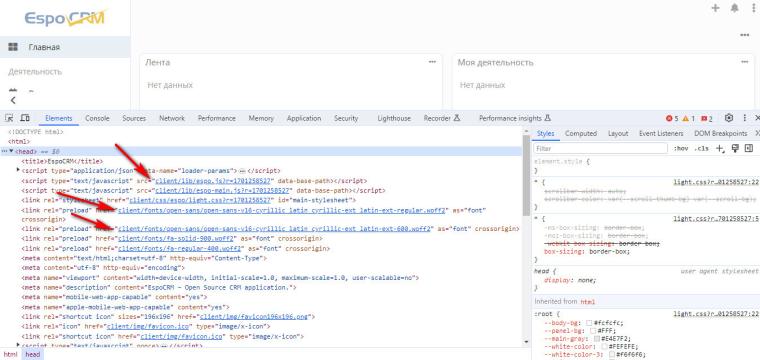
Task: Open Лента panel options menu
Action: pyautogui.click(x=432, y=62)
